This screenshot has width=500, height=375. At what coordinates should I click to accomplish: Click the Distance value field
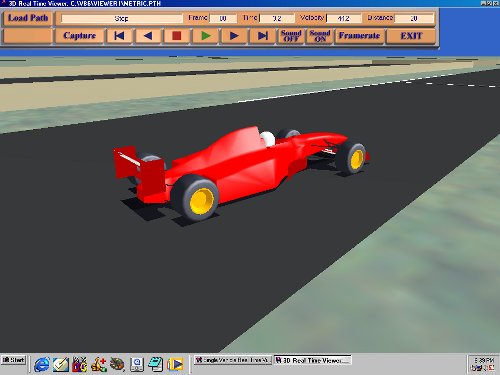click(x=414, y=18)
